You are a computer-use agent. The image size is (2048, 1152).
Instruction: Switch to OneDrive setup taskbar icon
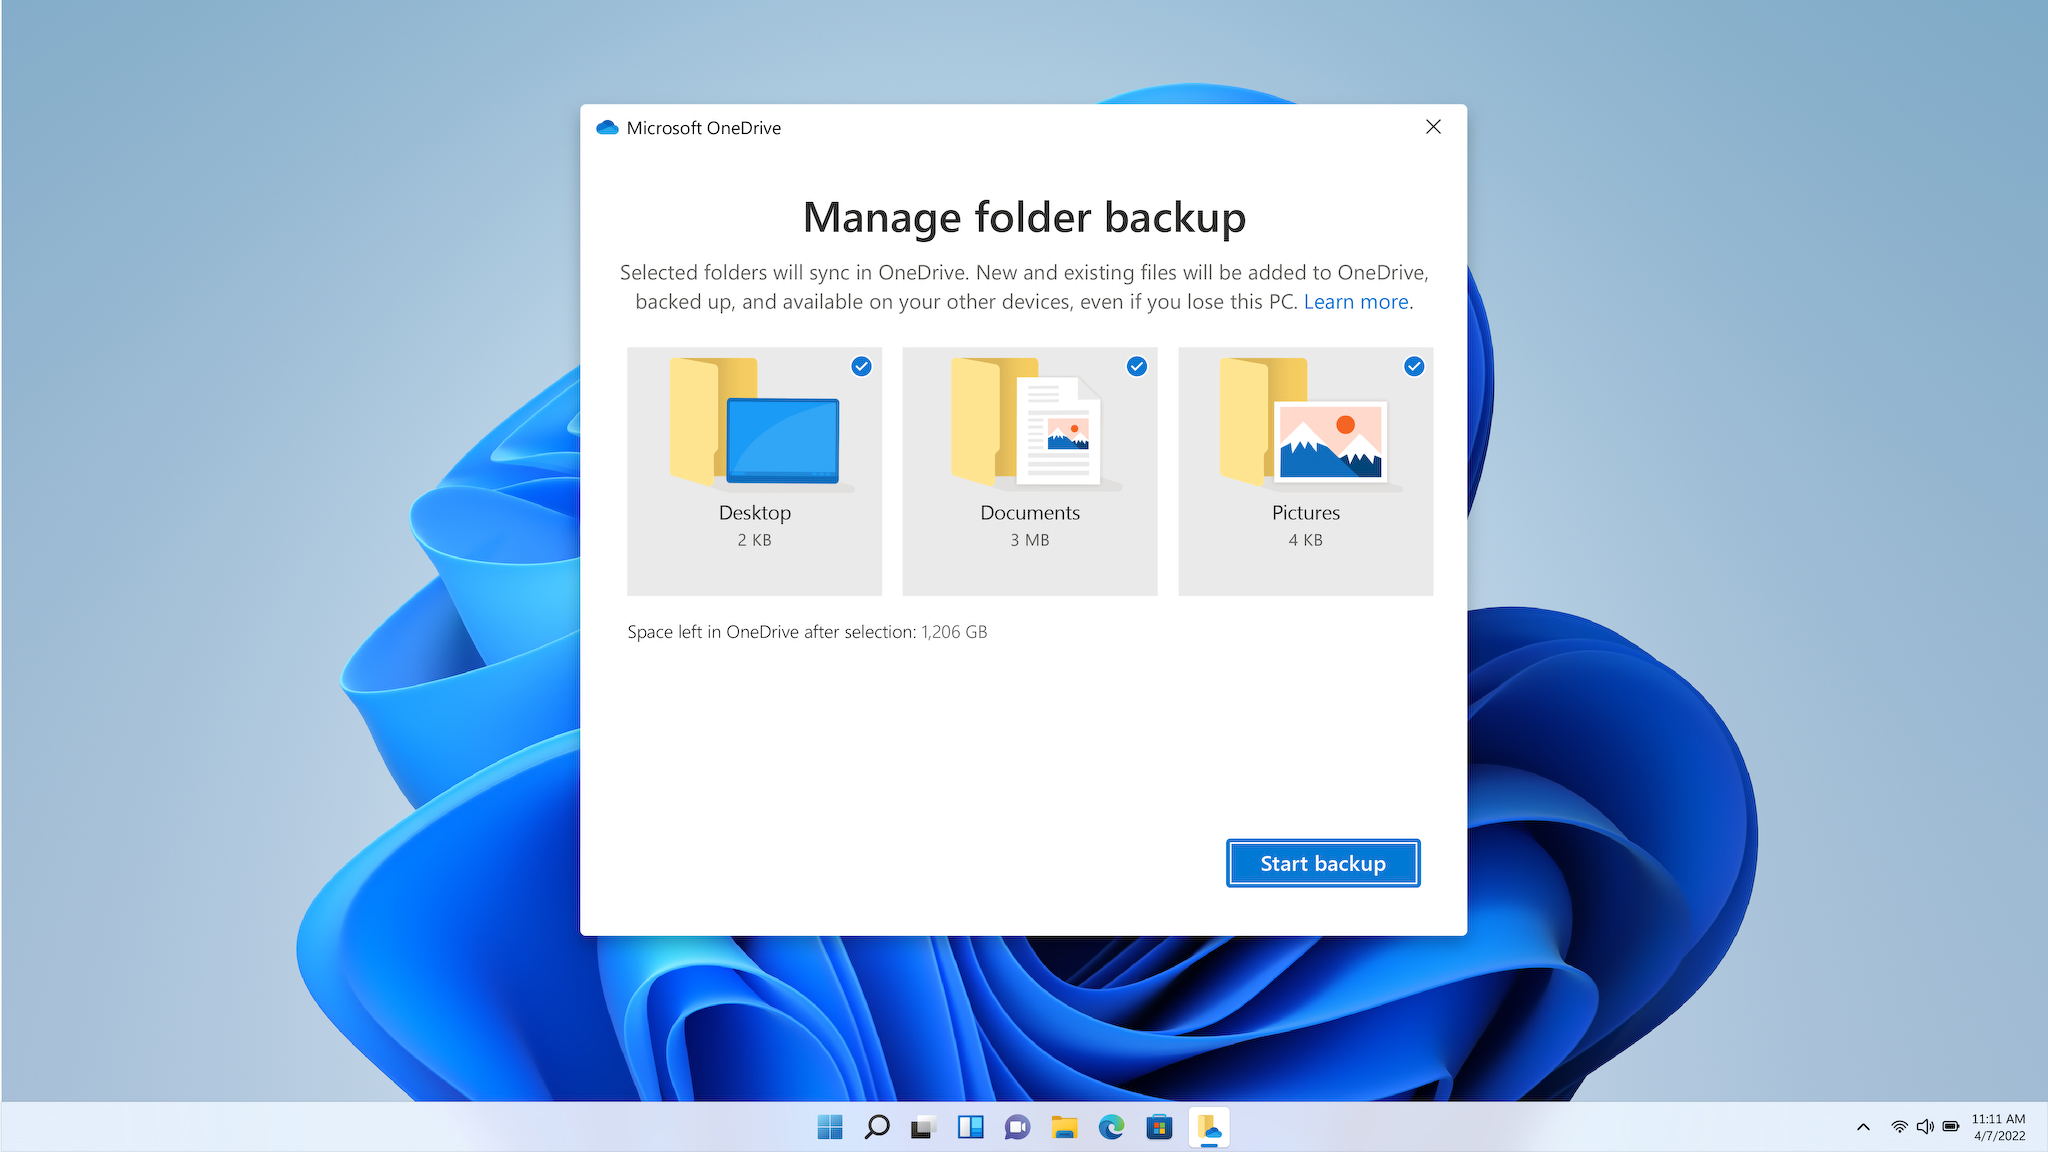[x=1209, y=1127]
